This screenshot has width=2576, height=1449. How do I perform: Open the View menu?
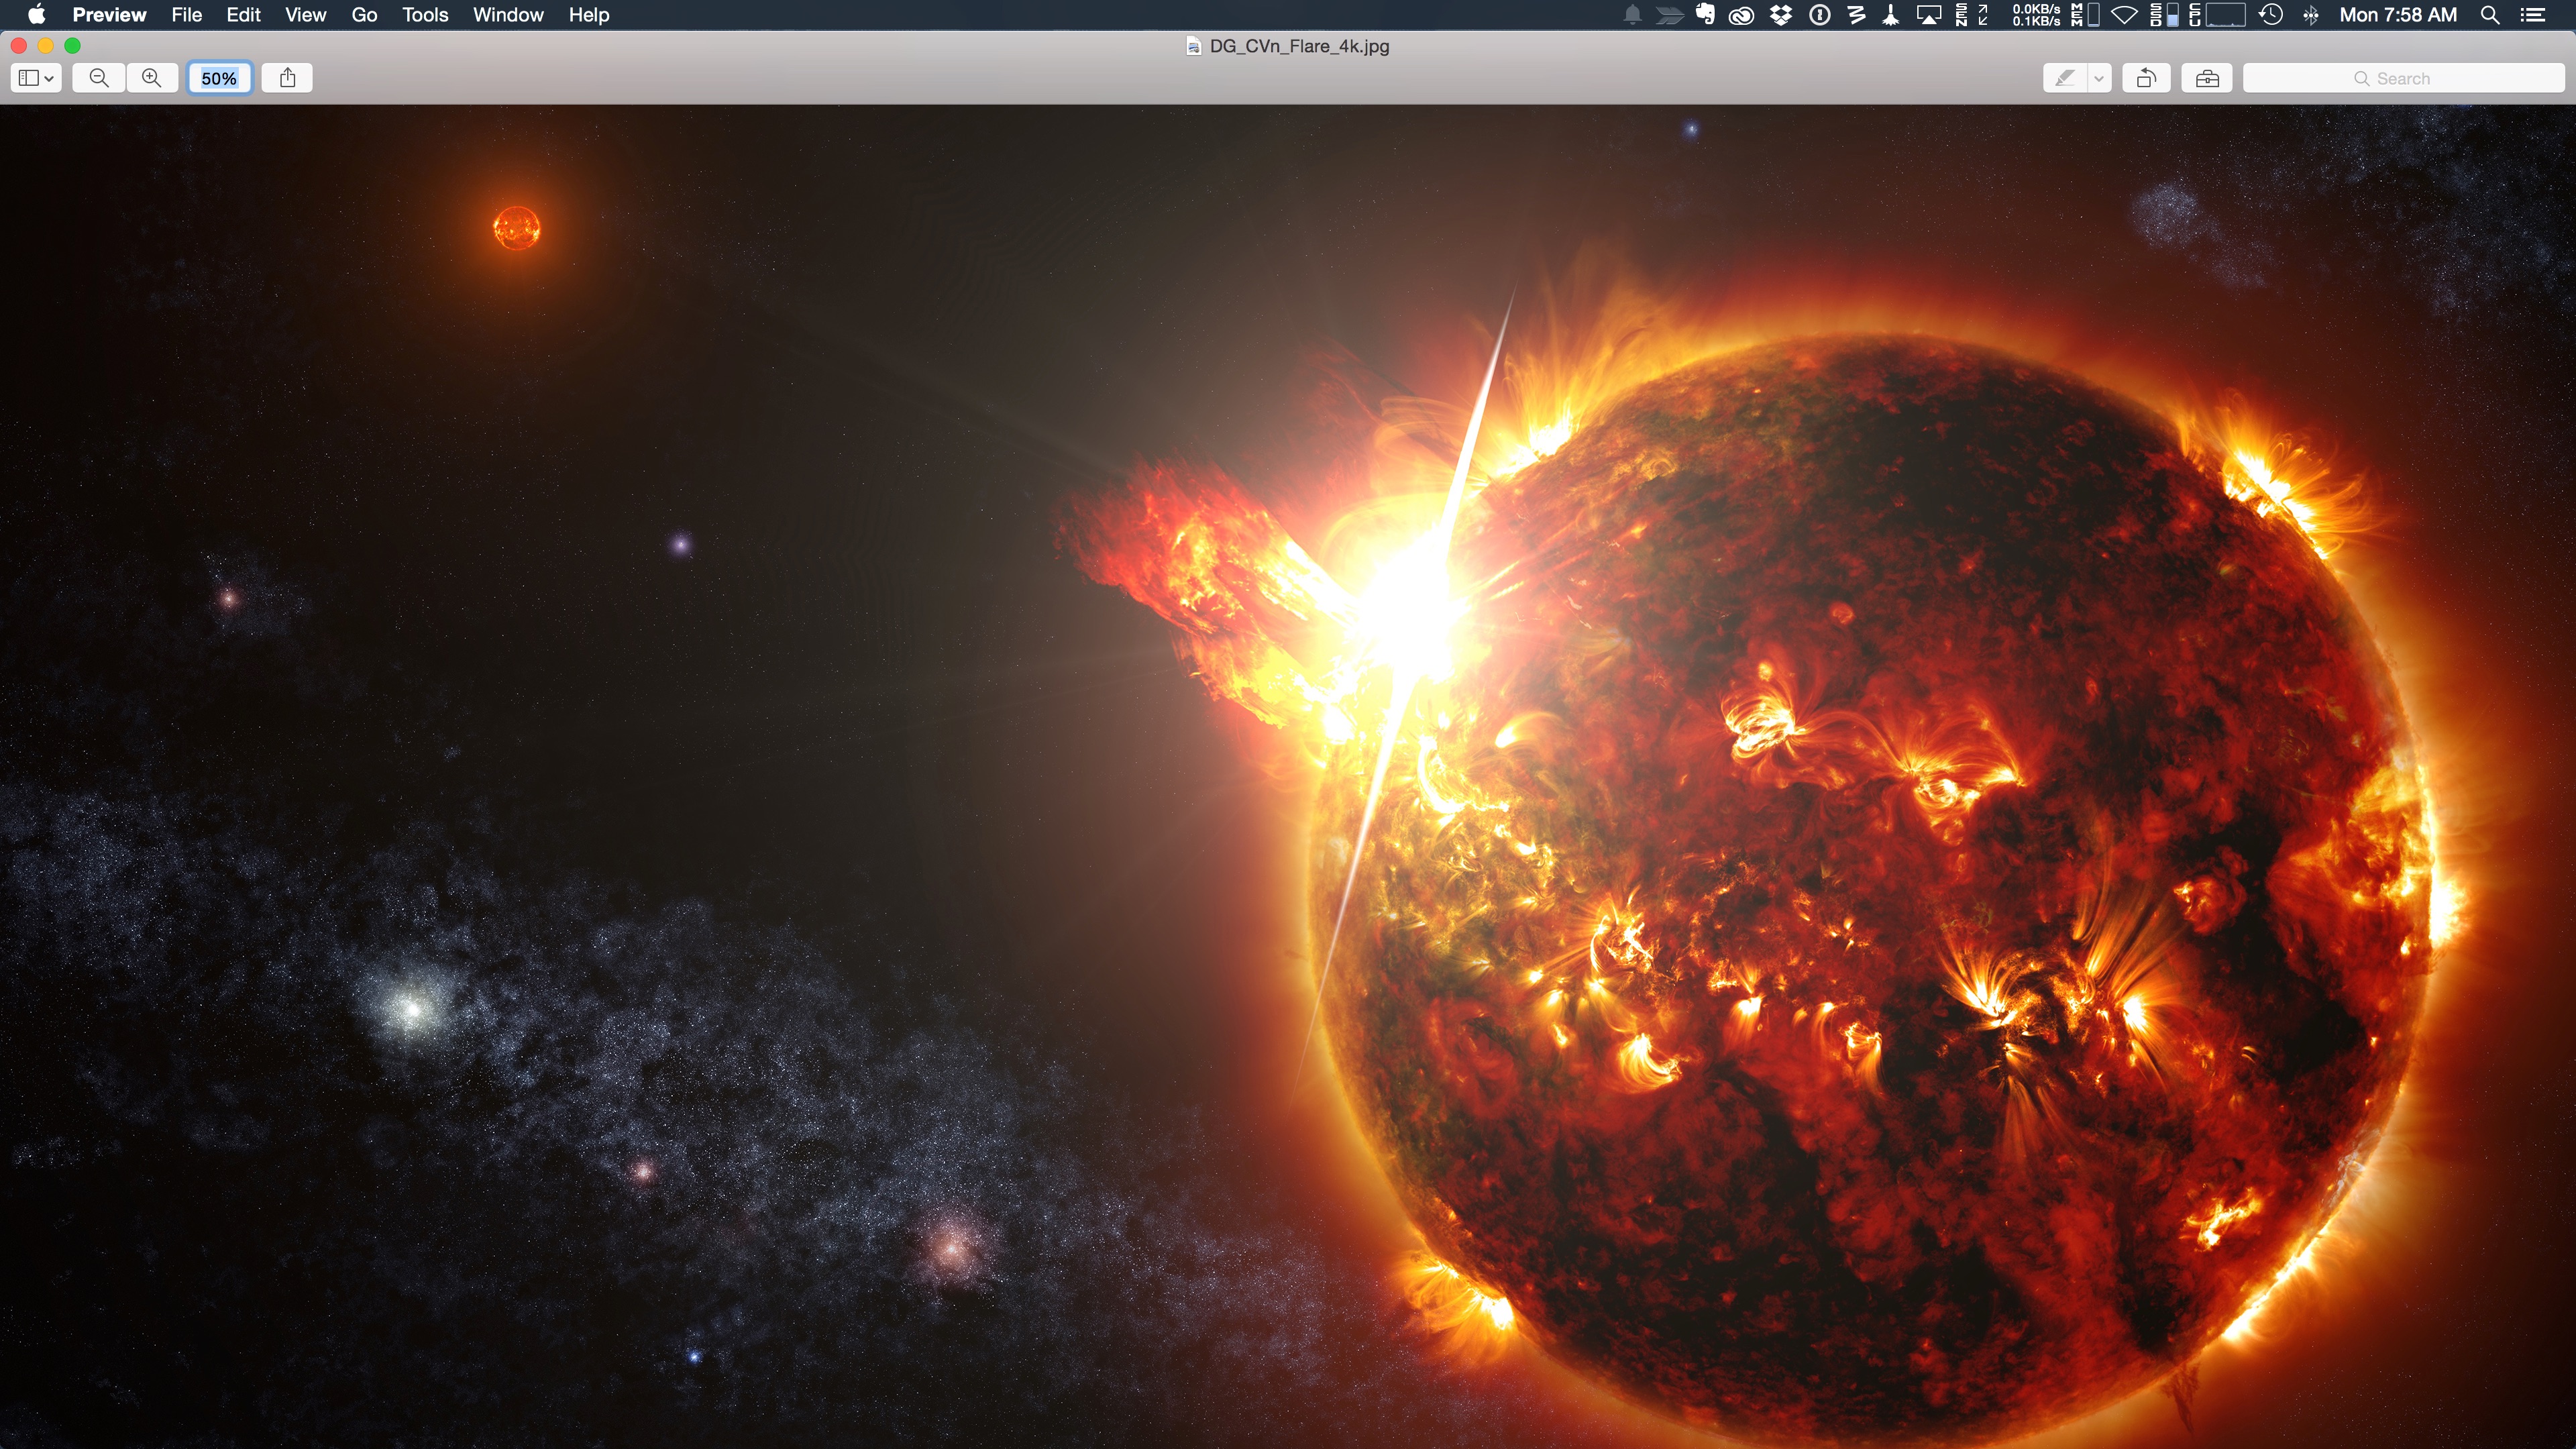click(305, 15)
